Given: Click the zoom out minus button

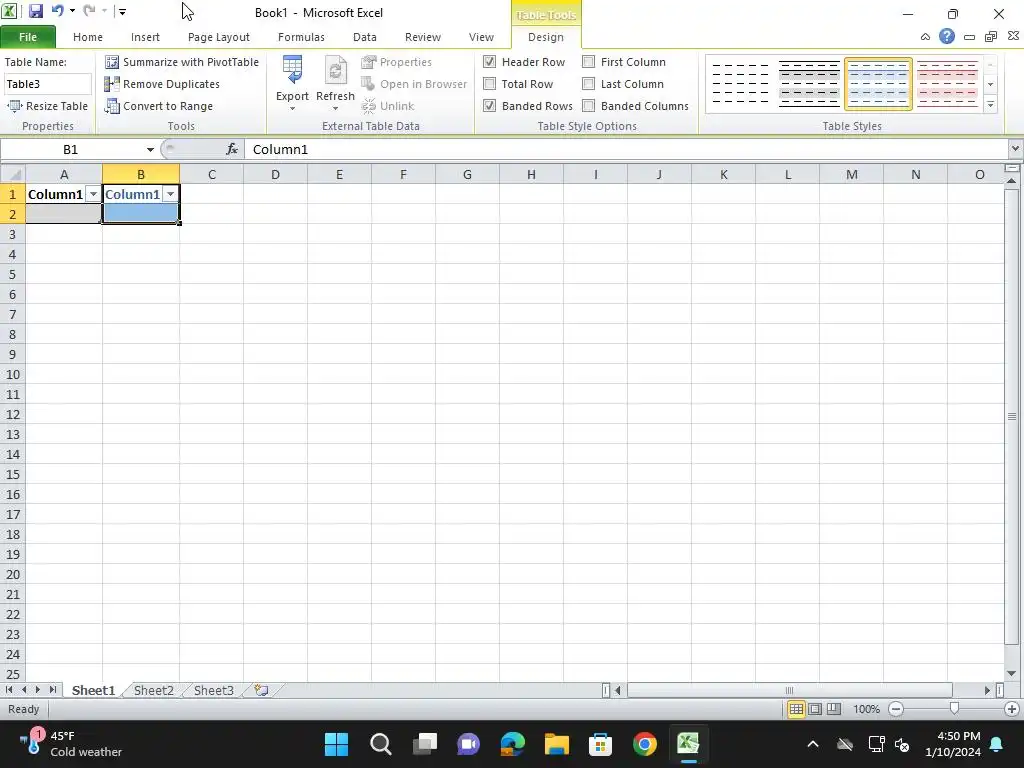Looking at the screenshot, I should pyautogui.click(x=896, y=709).
